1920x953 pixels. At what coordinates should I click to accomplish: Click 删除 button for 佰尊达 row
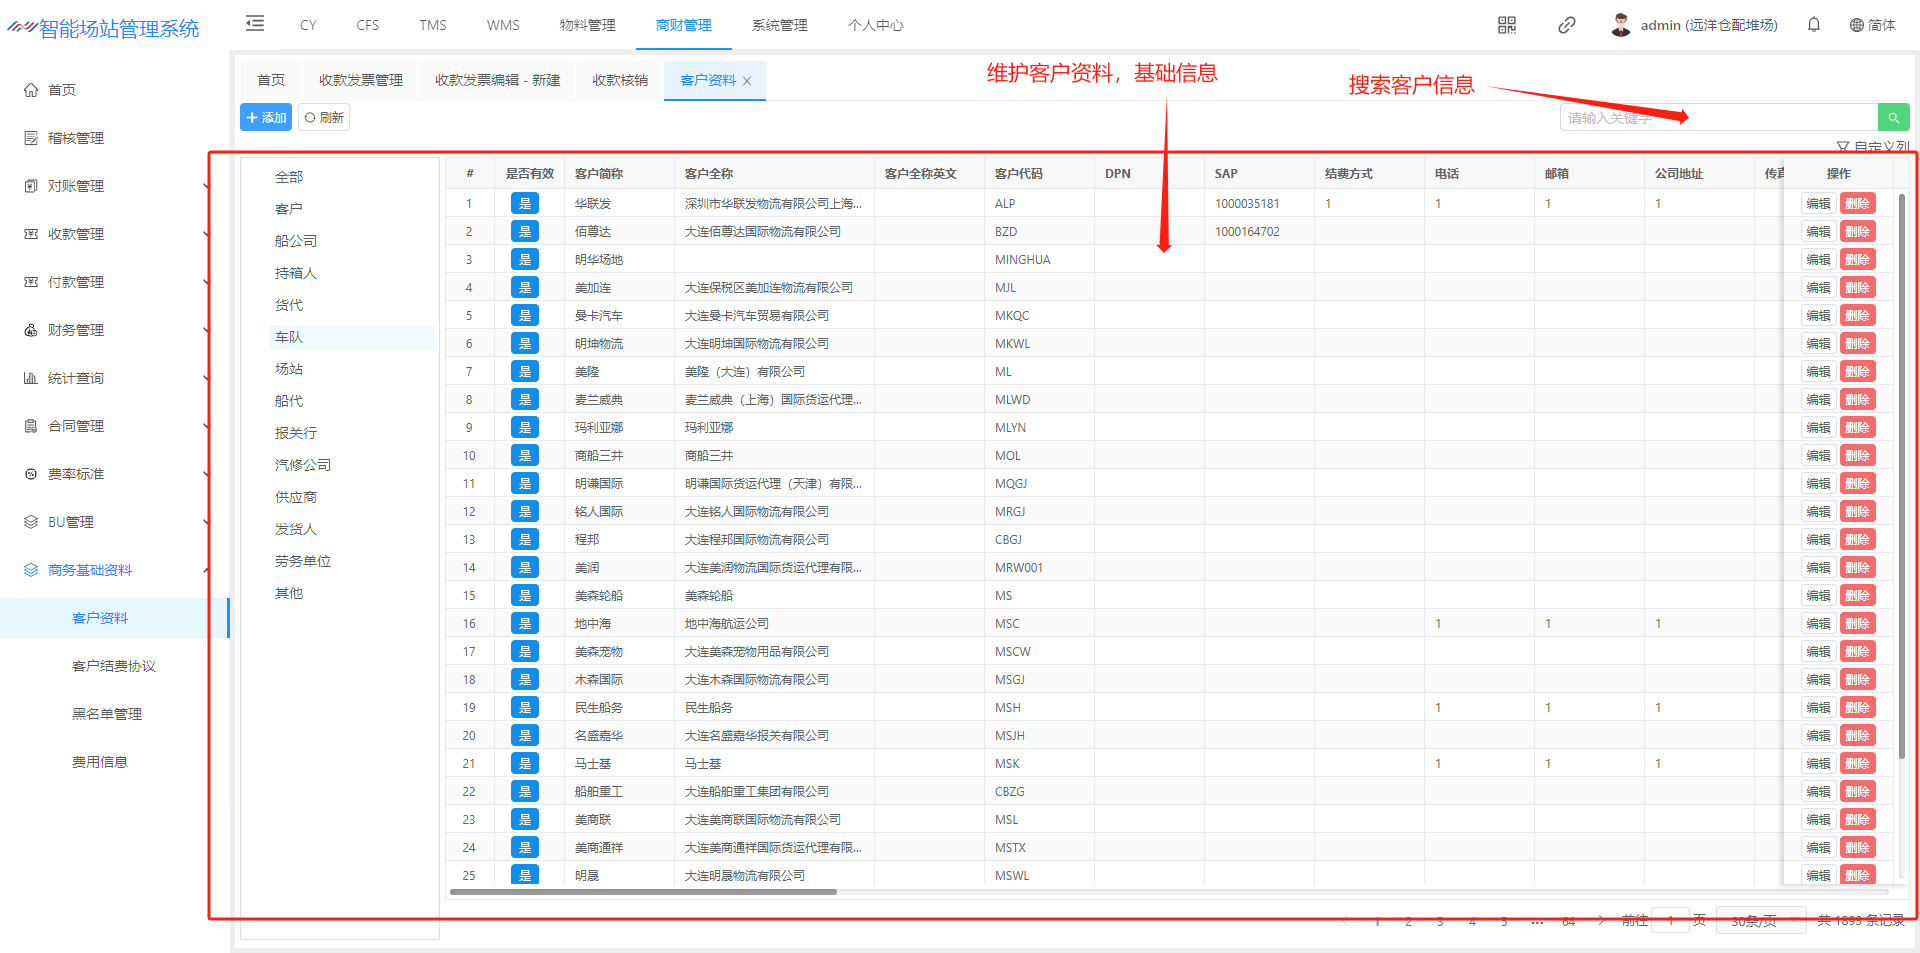point(1857,232)
